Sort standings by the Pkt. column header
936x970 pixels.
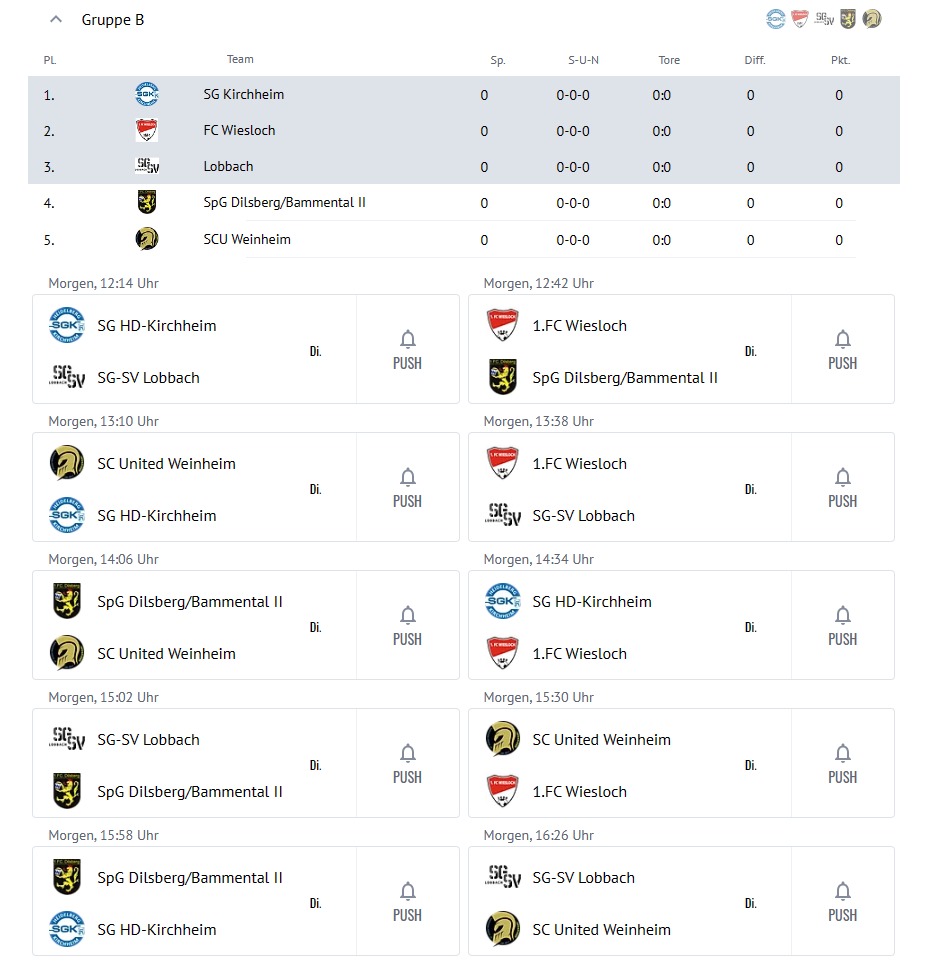tap(840, 60)
